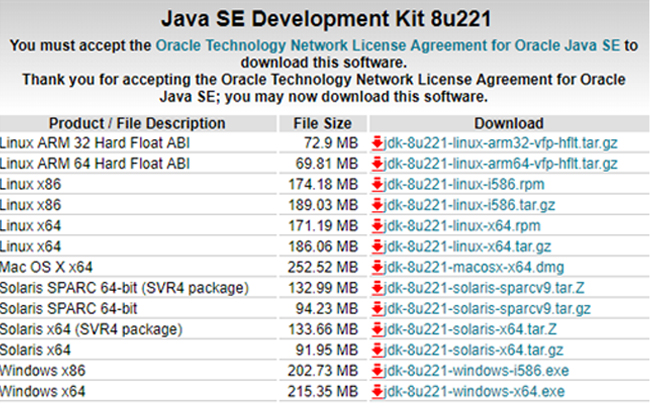
Task: Select the Linux ARM 32 Hard Float ABI text
Action: pos(95,143)
